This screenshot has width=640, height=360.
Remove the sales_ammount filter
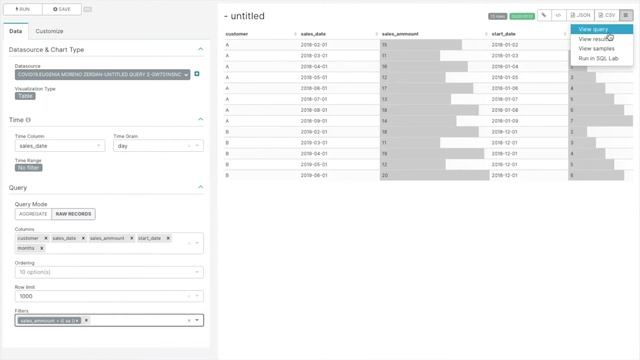(x=86, y=320)
